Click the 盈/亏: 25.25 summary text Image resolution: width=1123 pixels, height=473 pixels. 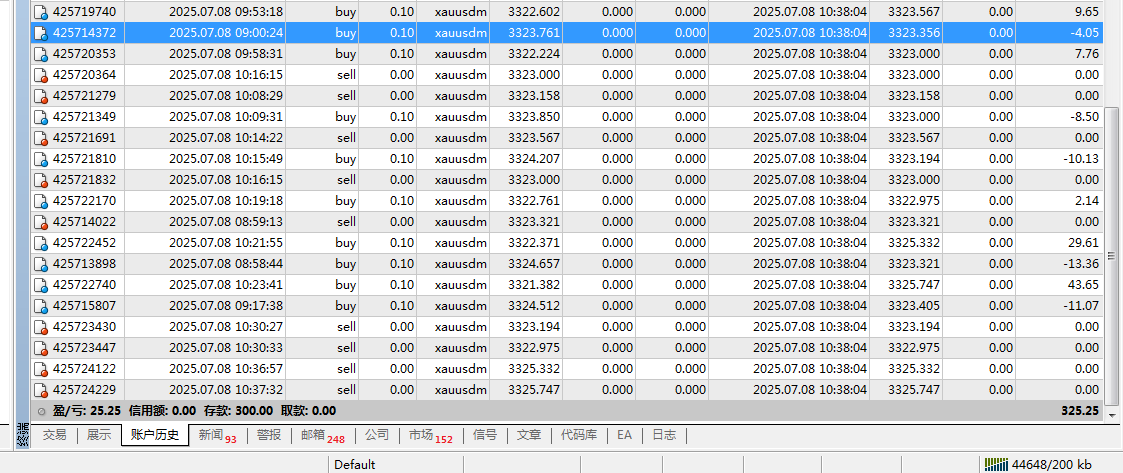87,411
